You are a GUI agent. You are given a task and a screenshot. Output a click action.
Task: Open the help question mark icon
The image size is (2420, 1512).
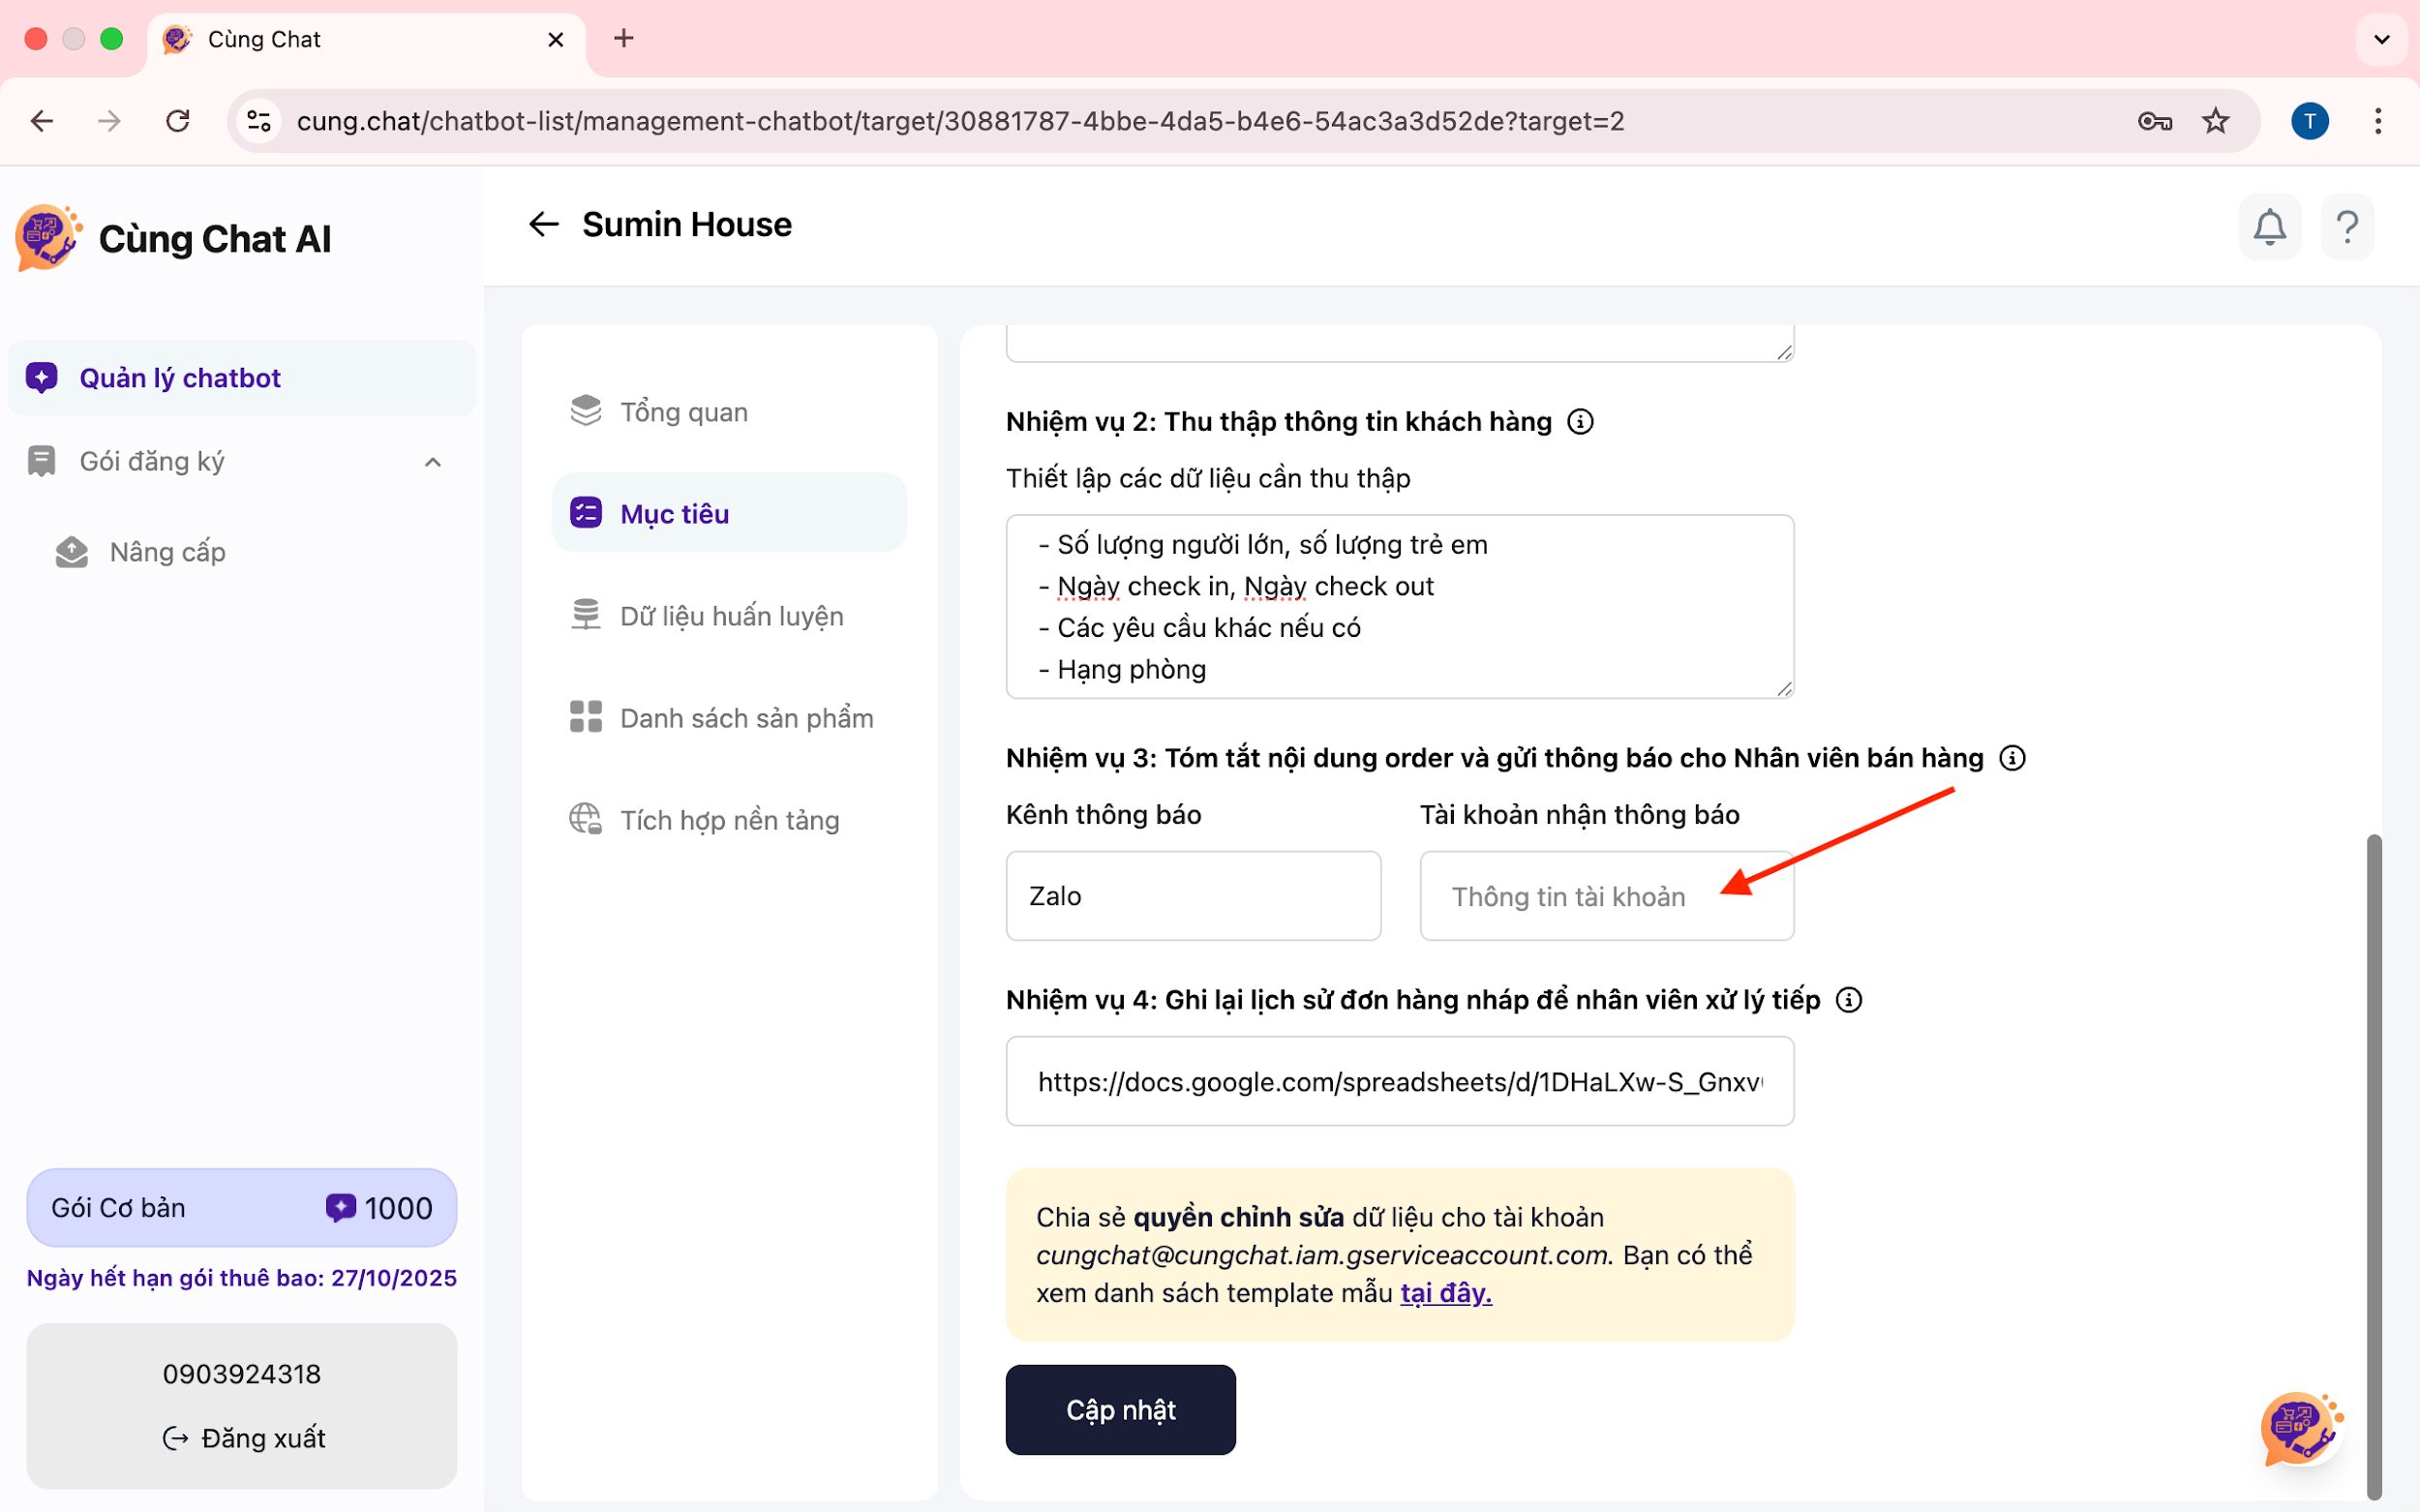pyautogui.click(x=2346, y=227)
